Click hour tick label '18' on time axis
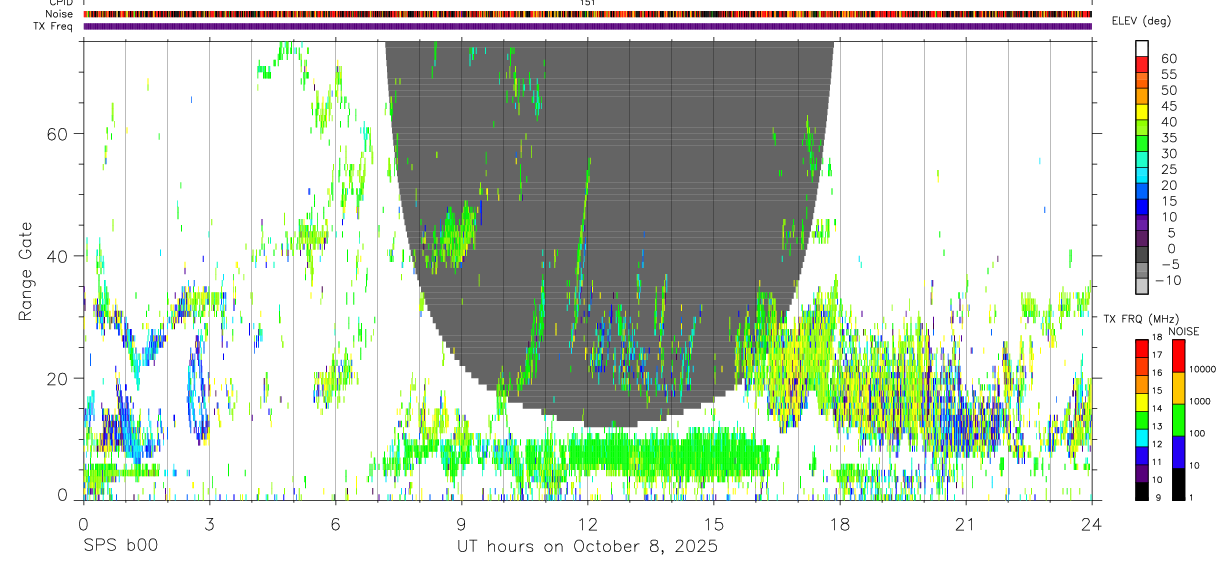This screenshot has width=1228, height=567. (x=840, y=523)
